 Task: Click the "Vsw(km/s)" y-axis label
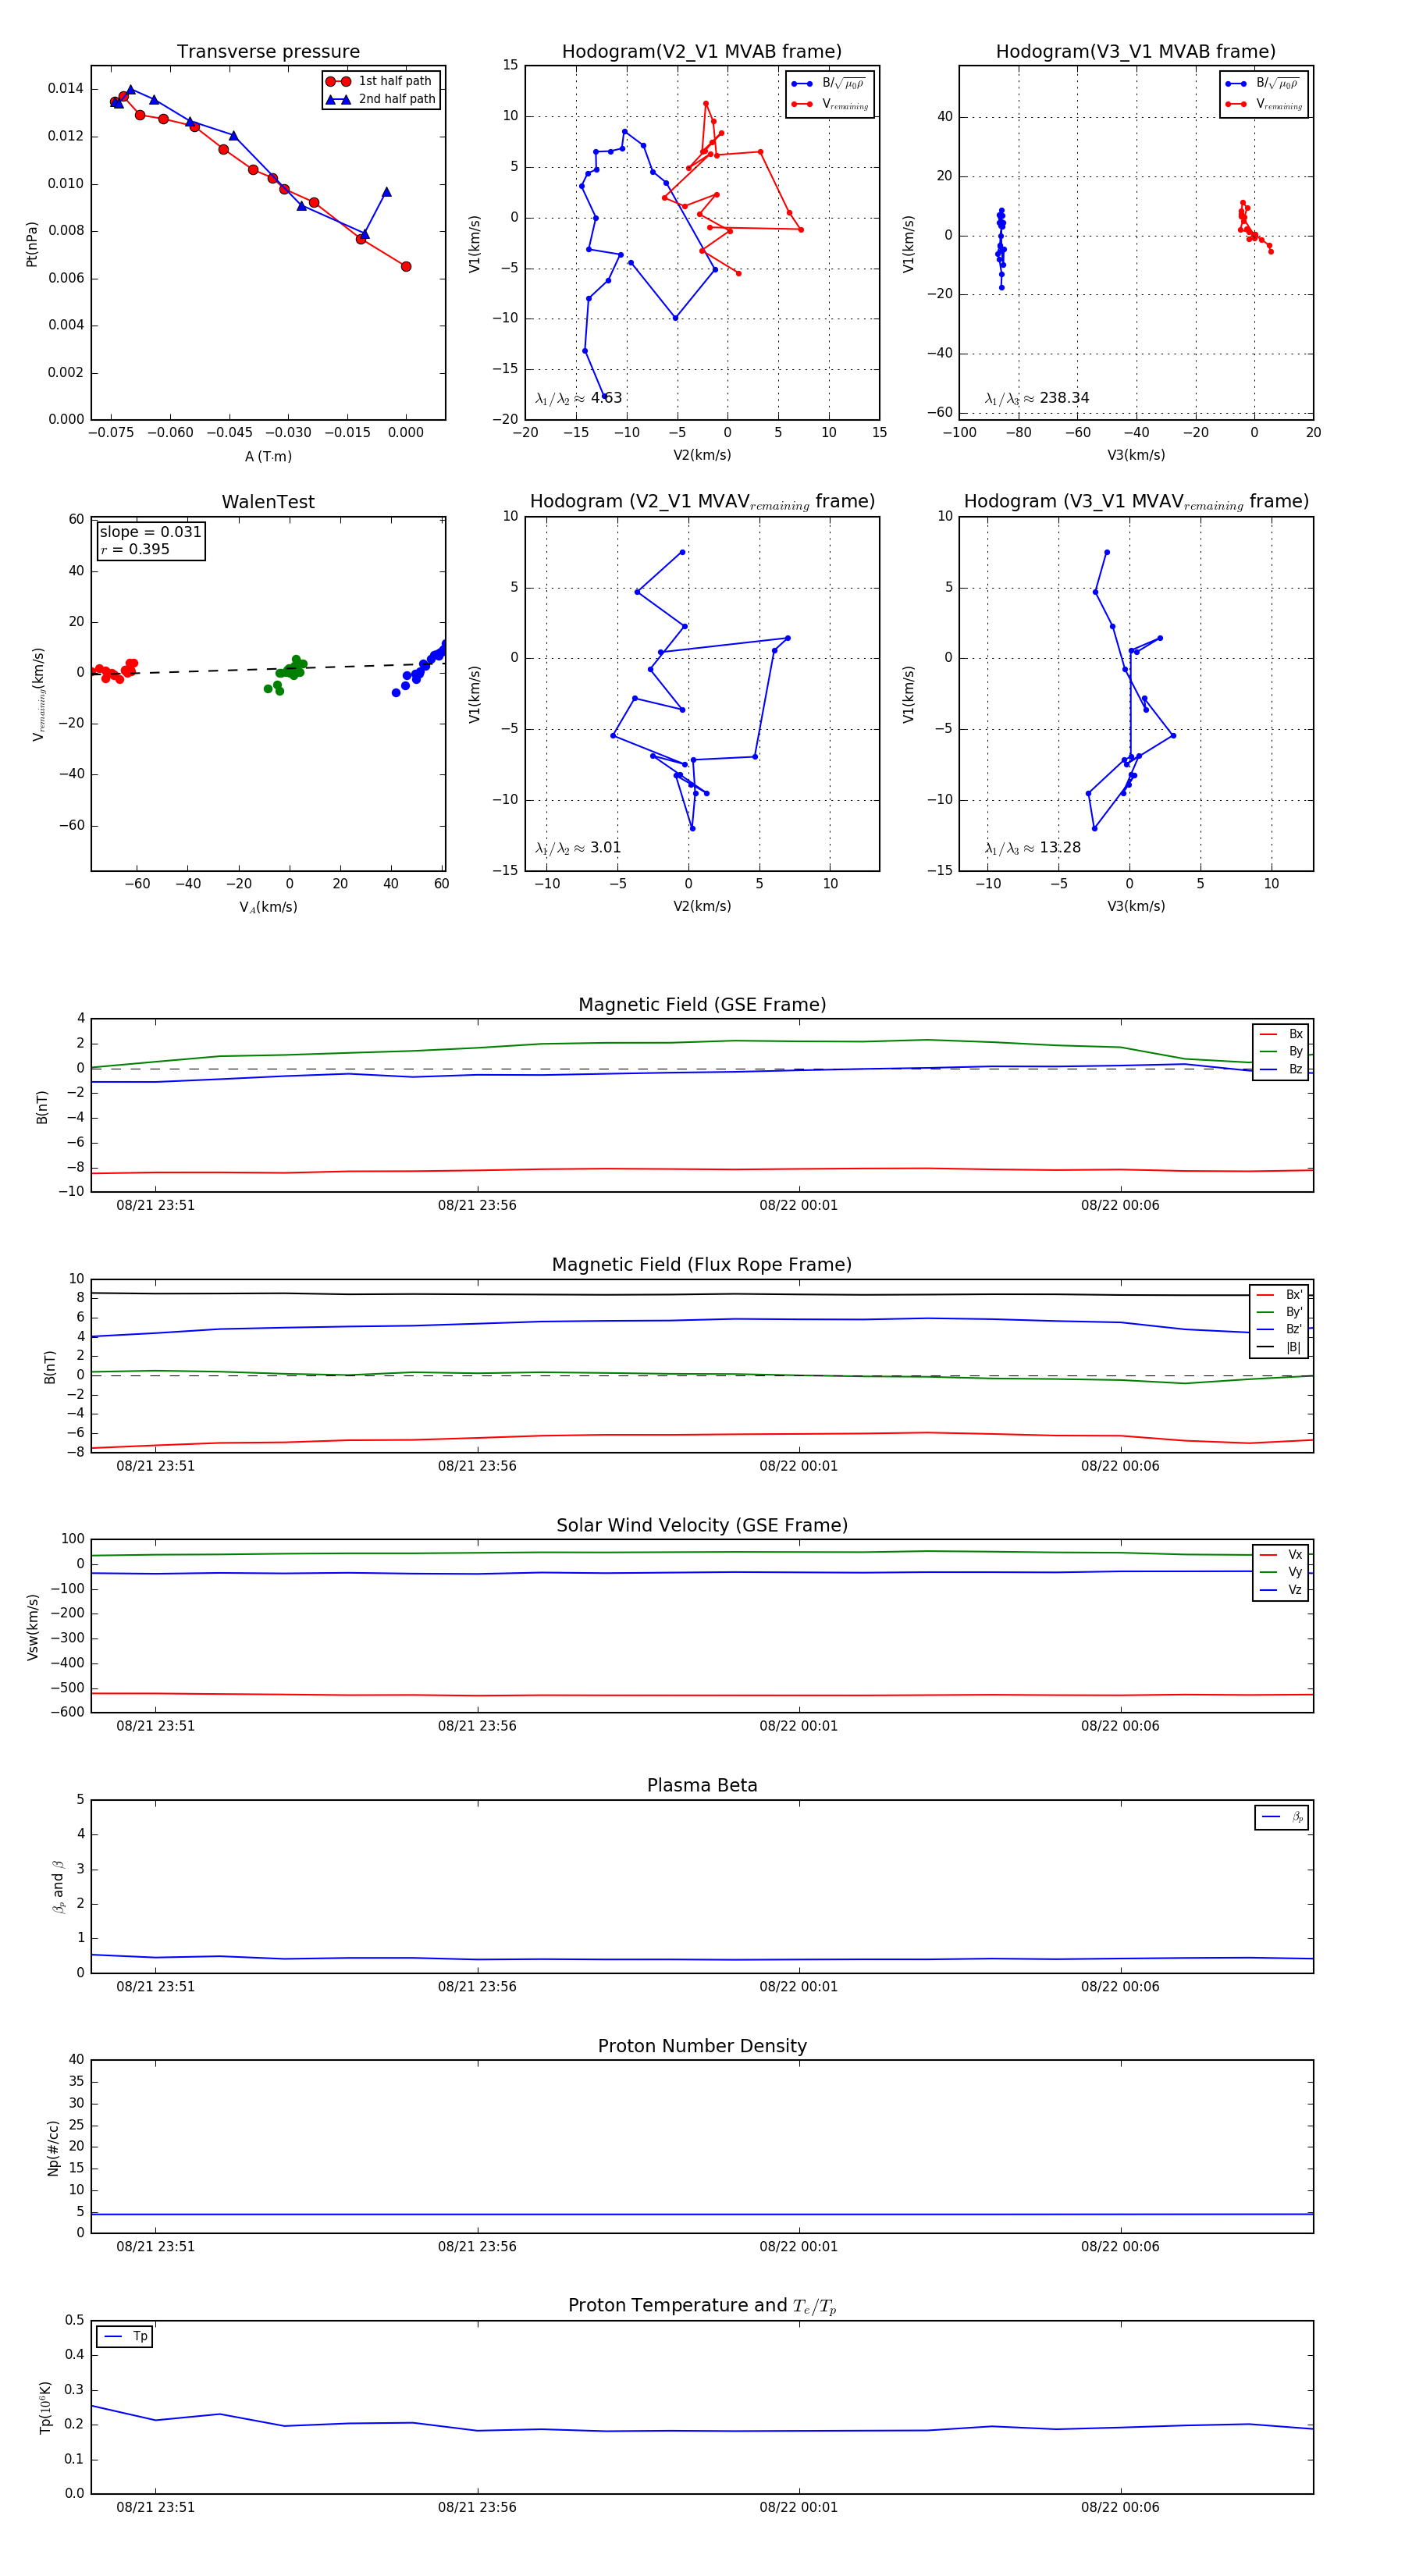coord(32,1626)
